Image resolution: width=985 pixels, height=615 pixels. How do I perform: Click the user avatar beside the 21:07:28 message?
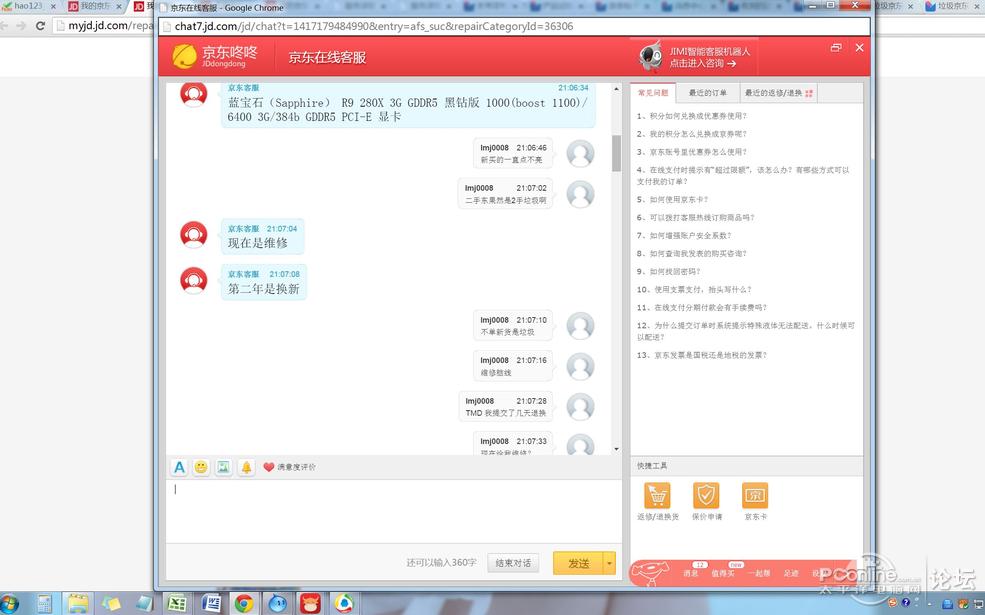pos(580,406)
